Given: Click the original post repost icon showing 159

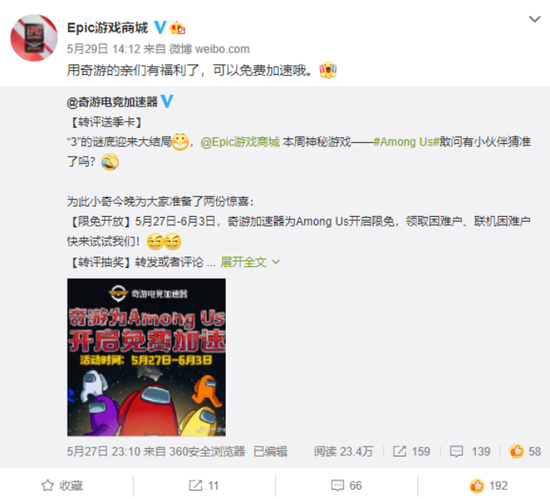Looking at the screenshot, I should (x=411, y=451).
